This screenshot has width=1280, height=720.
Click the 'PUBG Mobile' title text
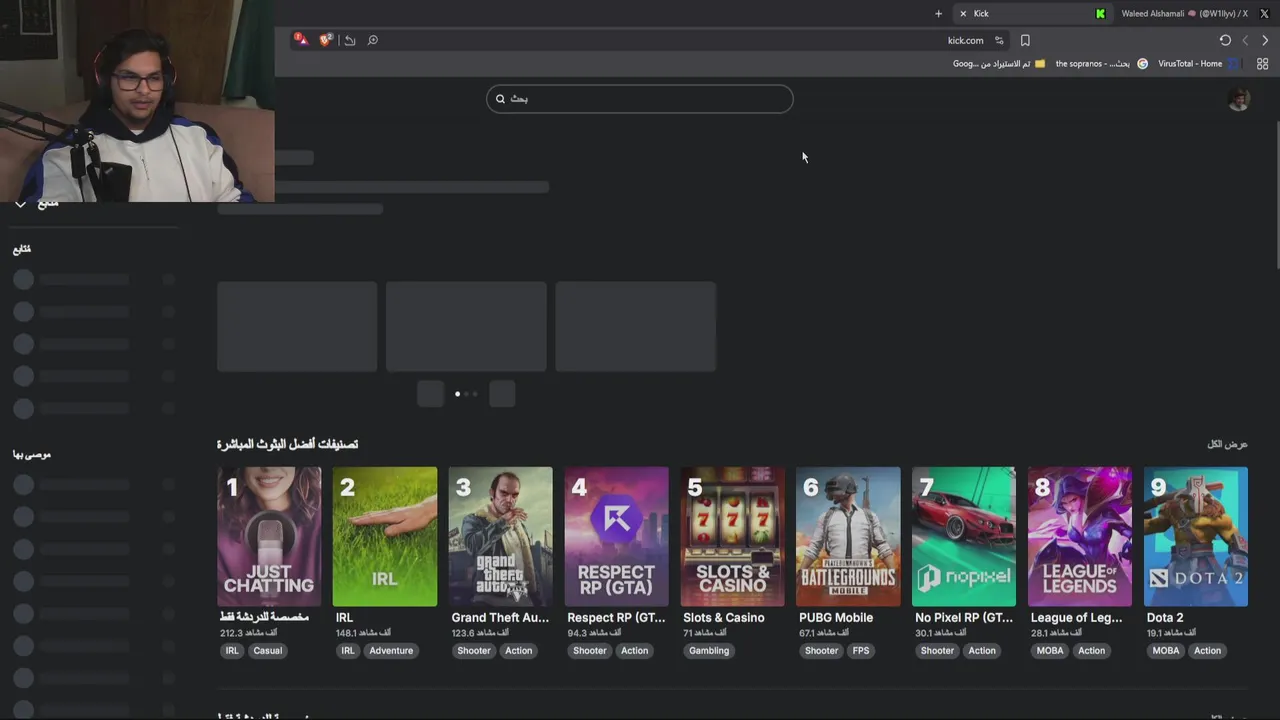coord(836,617)
